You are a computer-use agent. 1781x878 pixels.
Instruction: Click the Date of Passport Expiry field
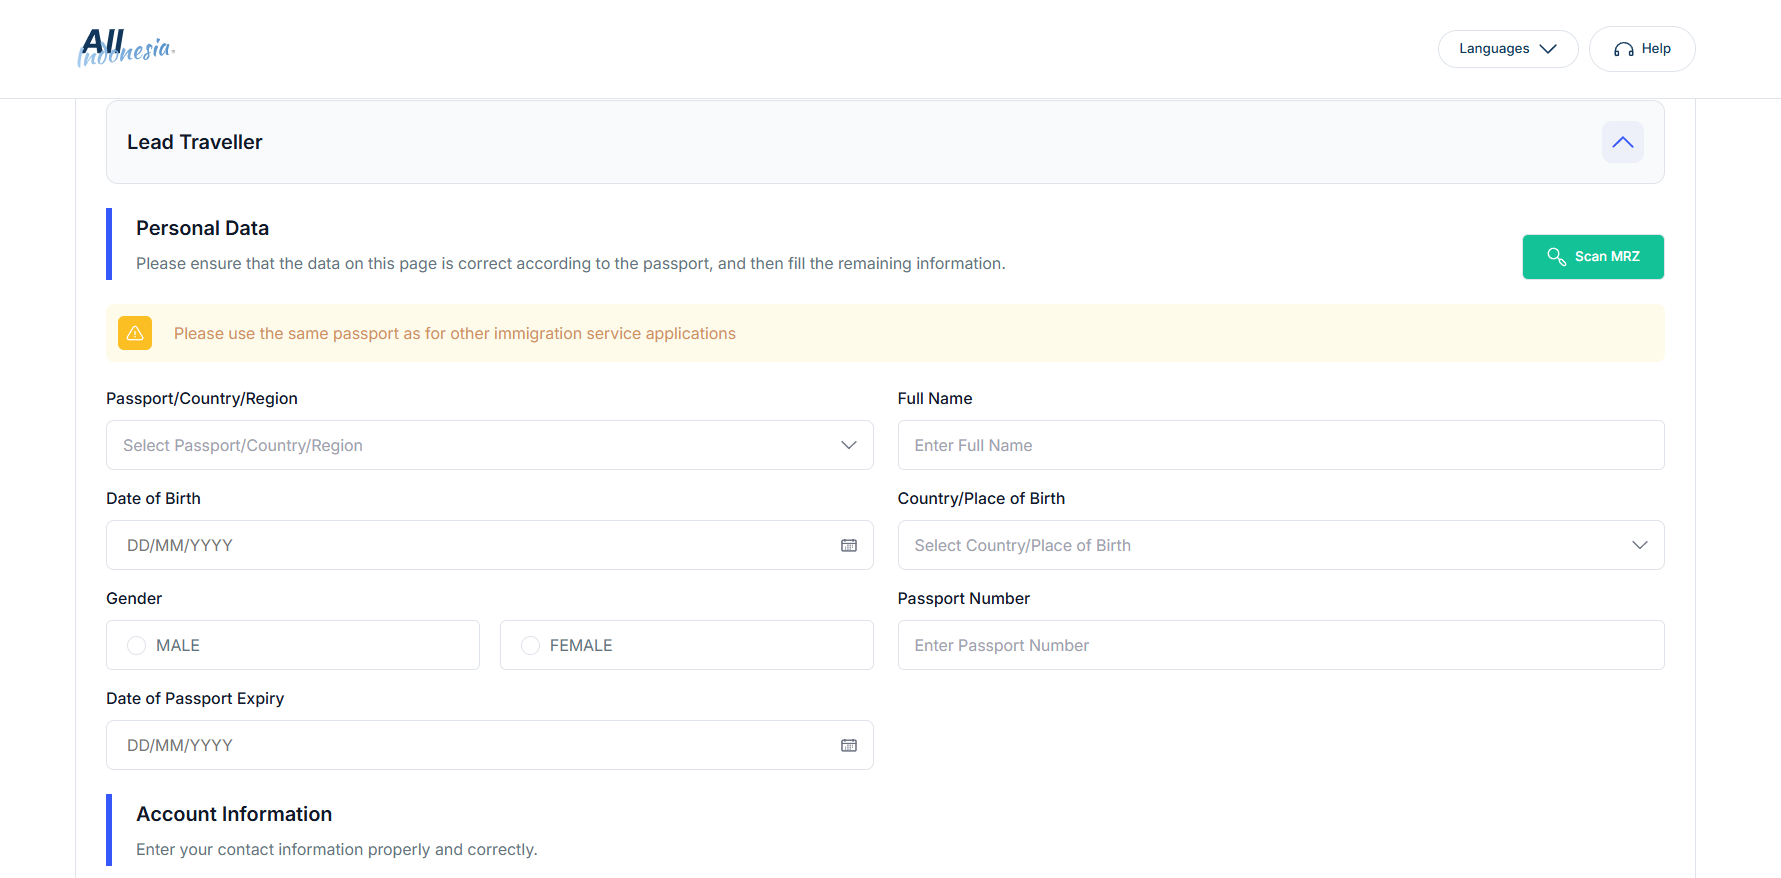[x=470, y=745]
